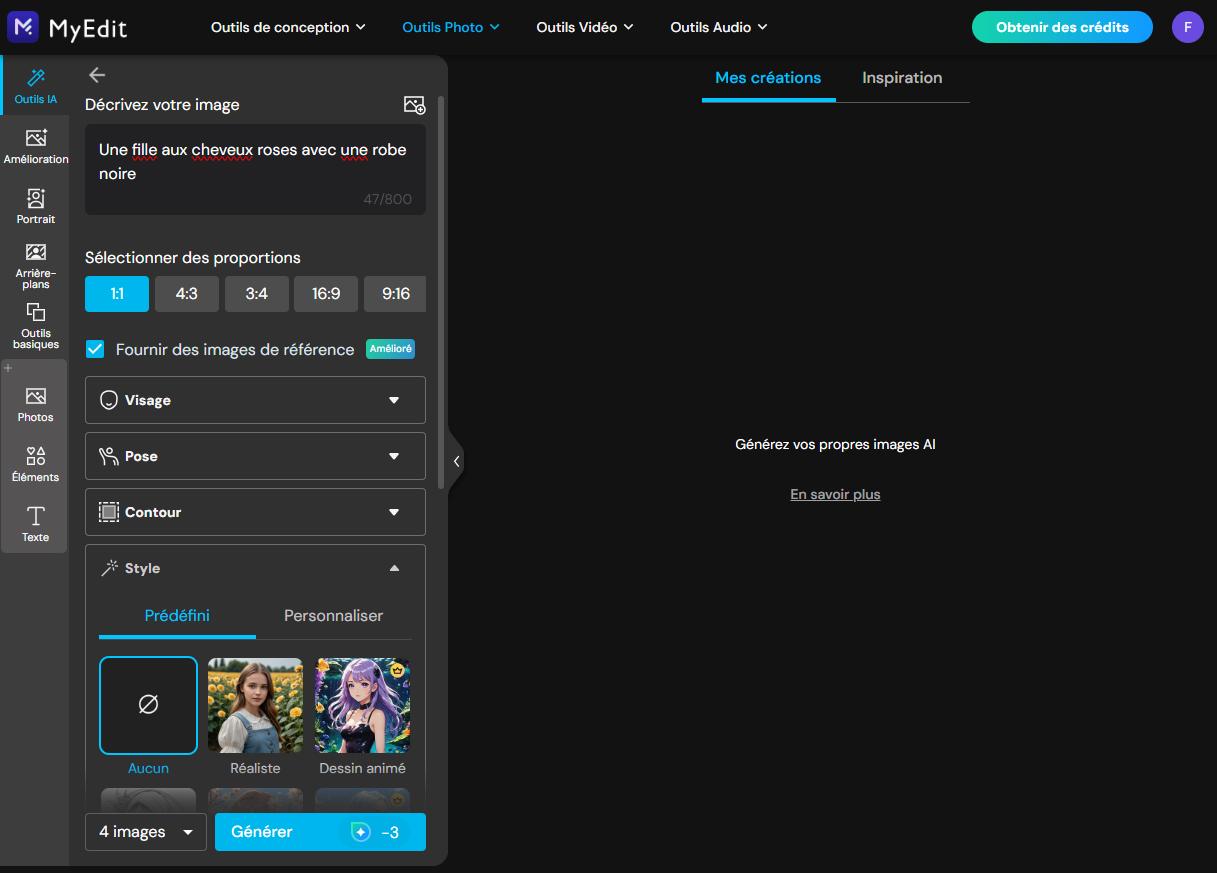Expand the Pose section arrow

[394, 456]
